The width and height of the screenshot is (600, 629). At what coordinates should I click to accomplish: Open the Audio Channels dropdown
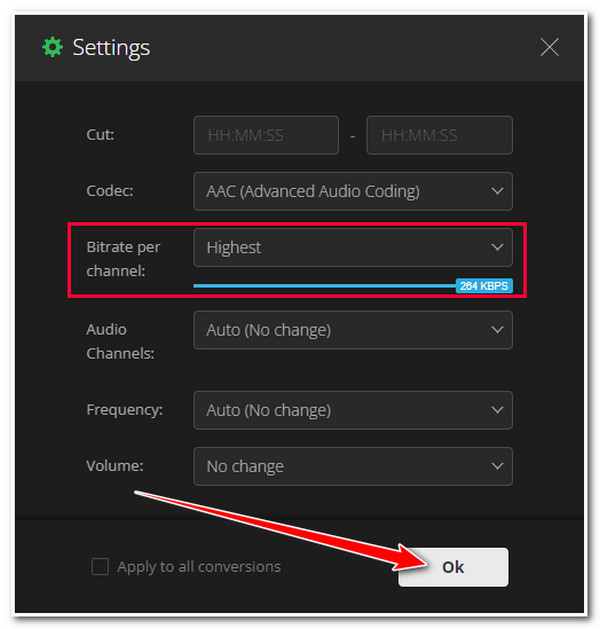tap(353, 330)
